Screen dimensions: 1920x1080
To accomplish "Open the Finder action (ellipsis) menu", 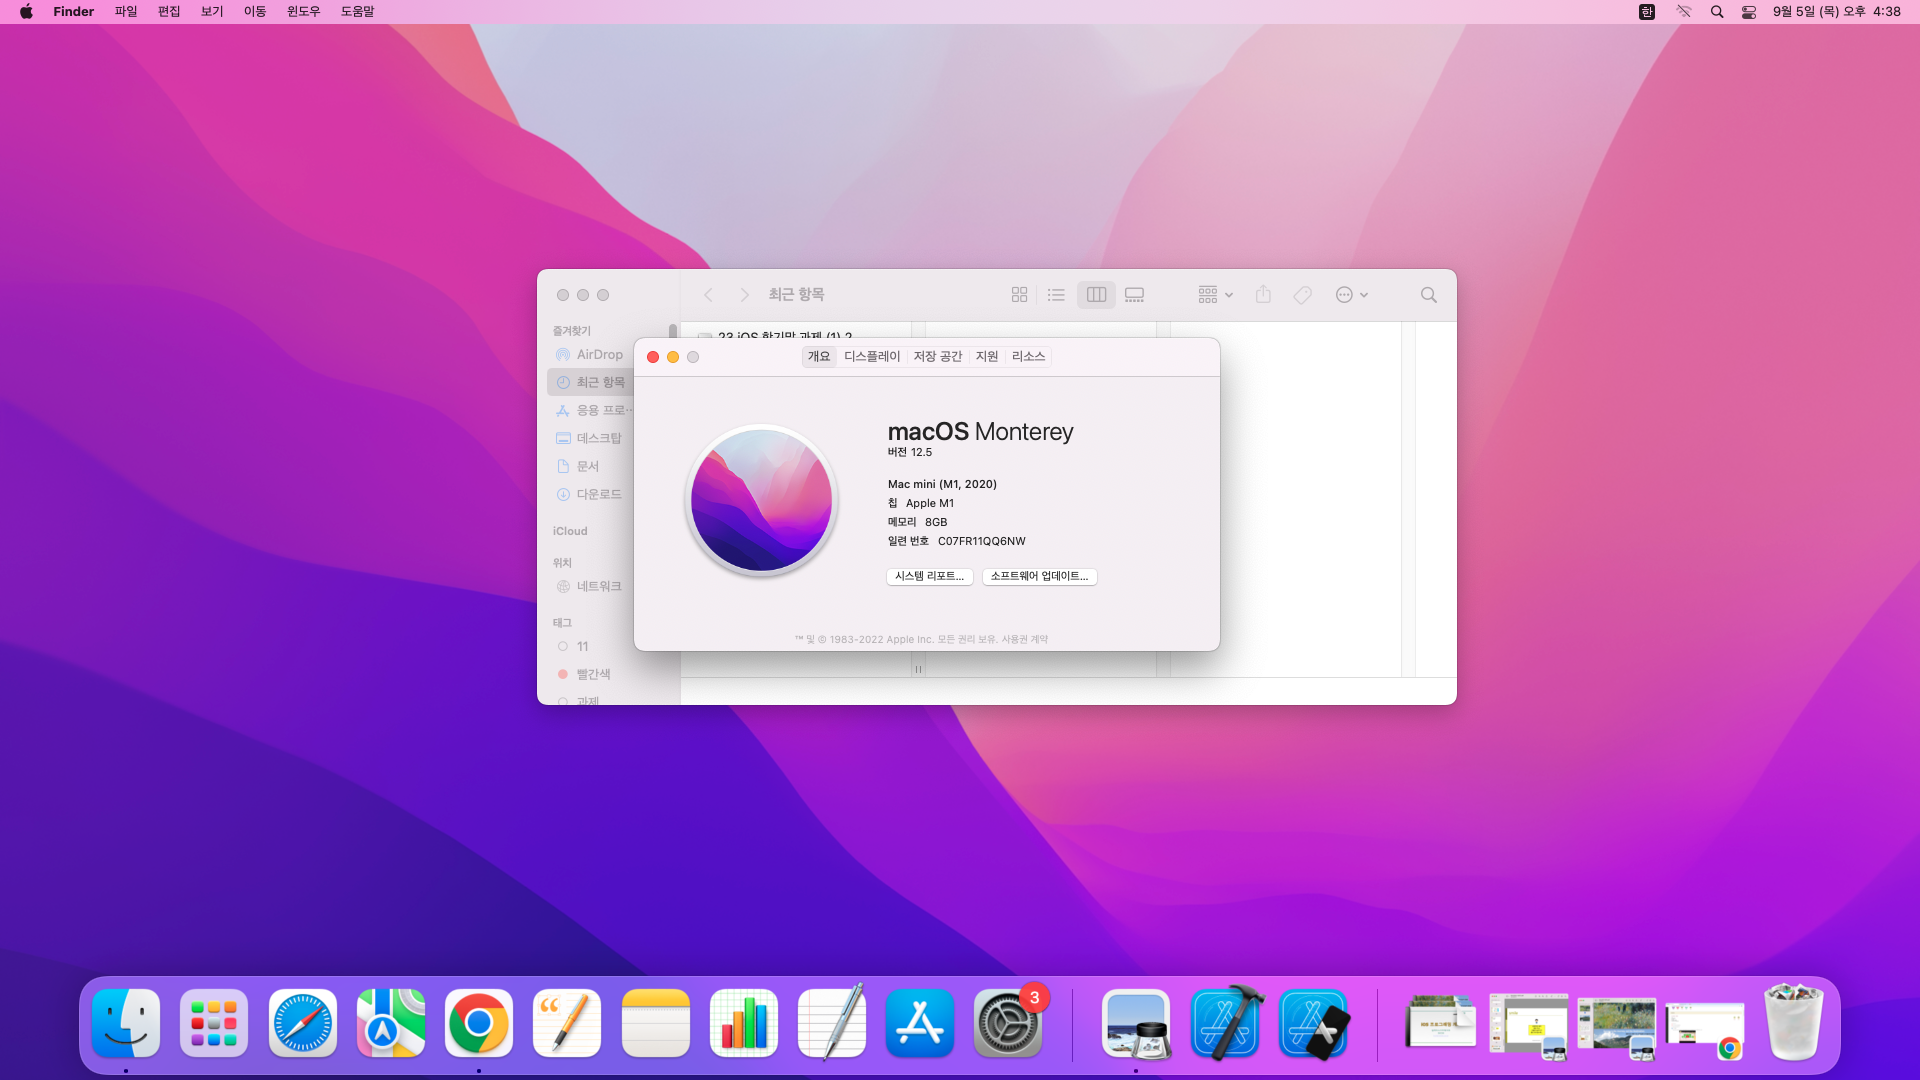I will click(x=1351, y=295).
